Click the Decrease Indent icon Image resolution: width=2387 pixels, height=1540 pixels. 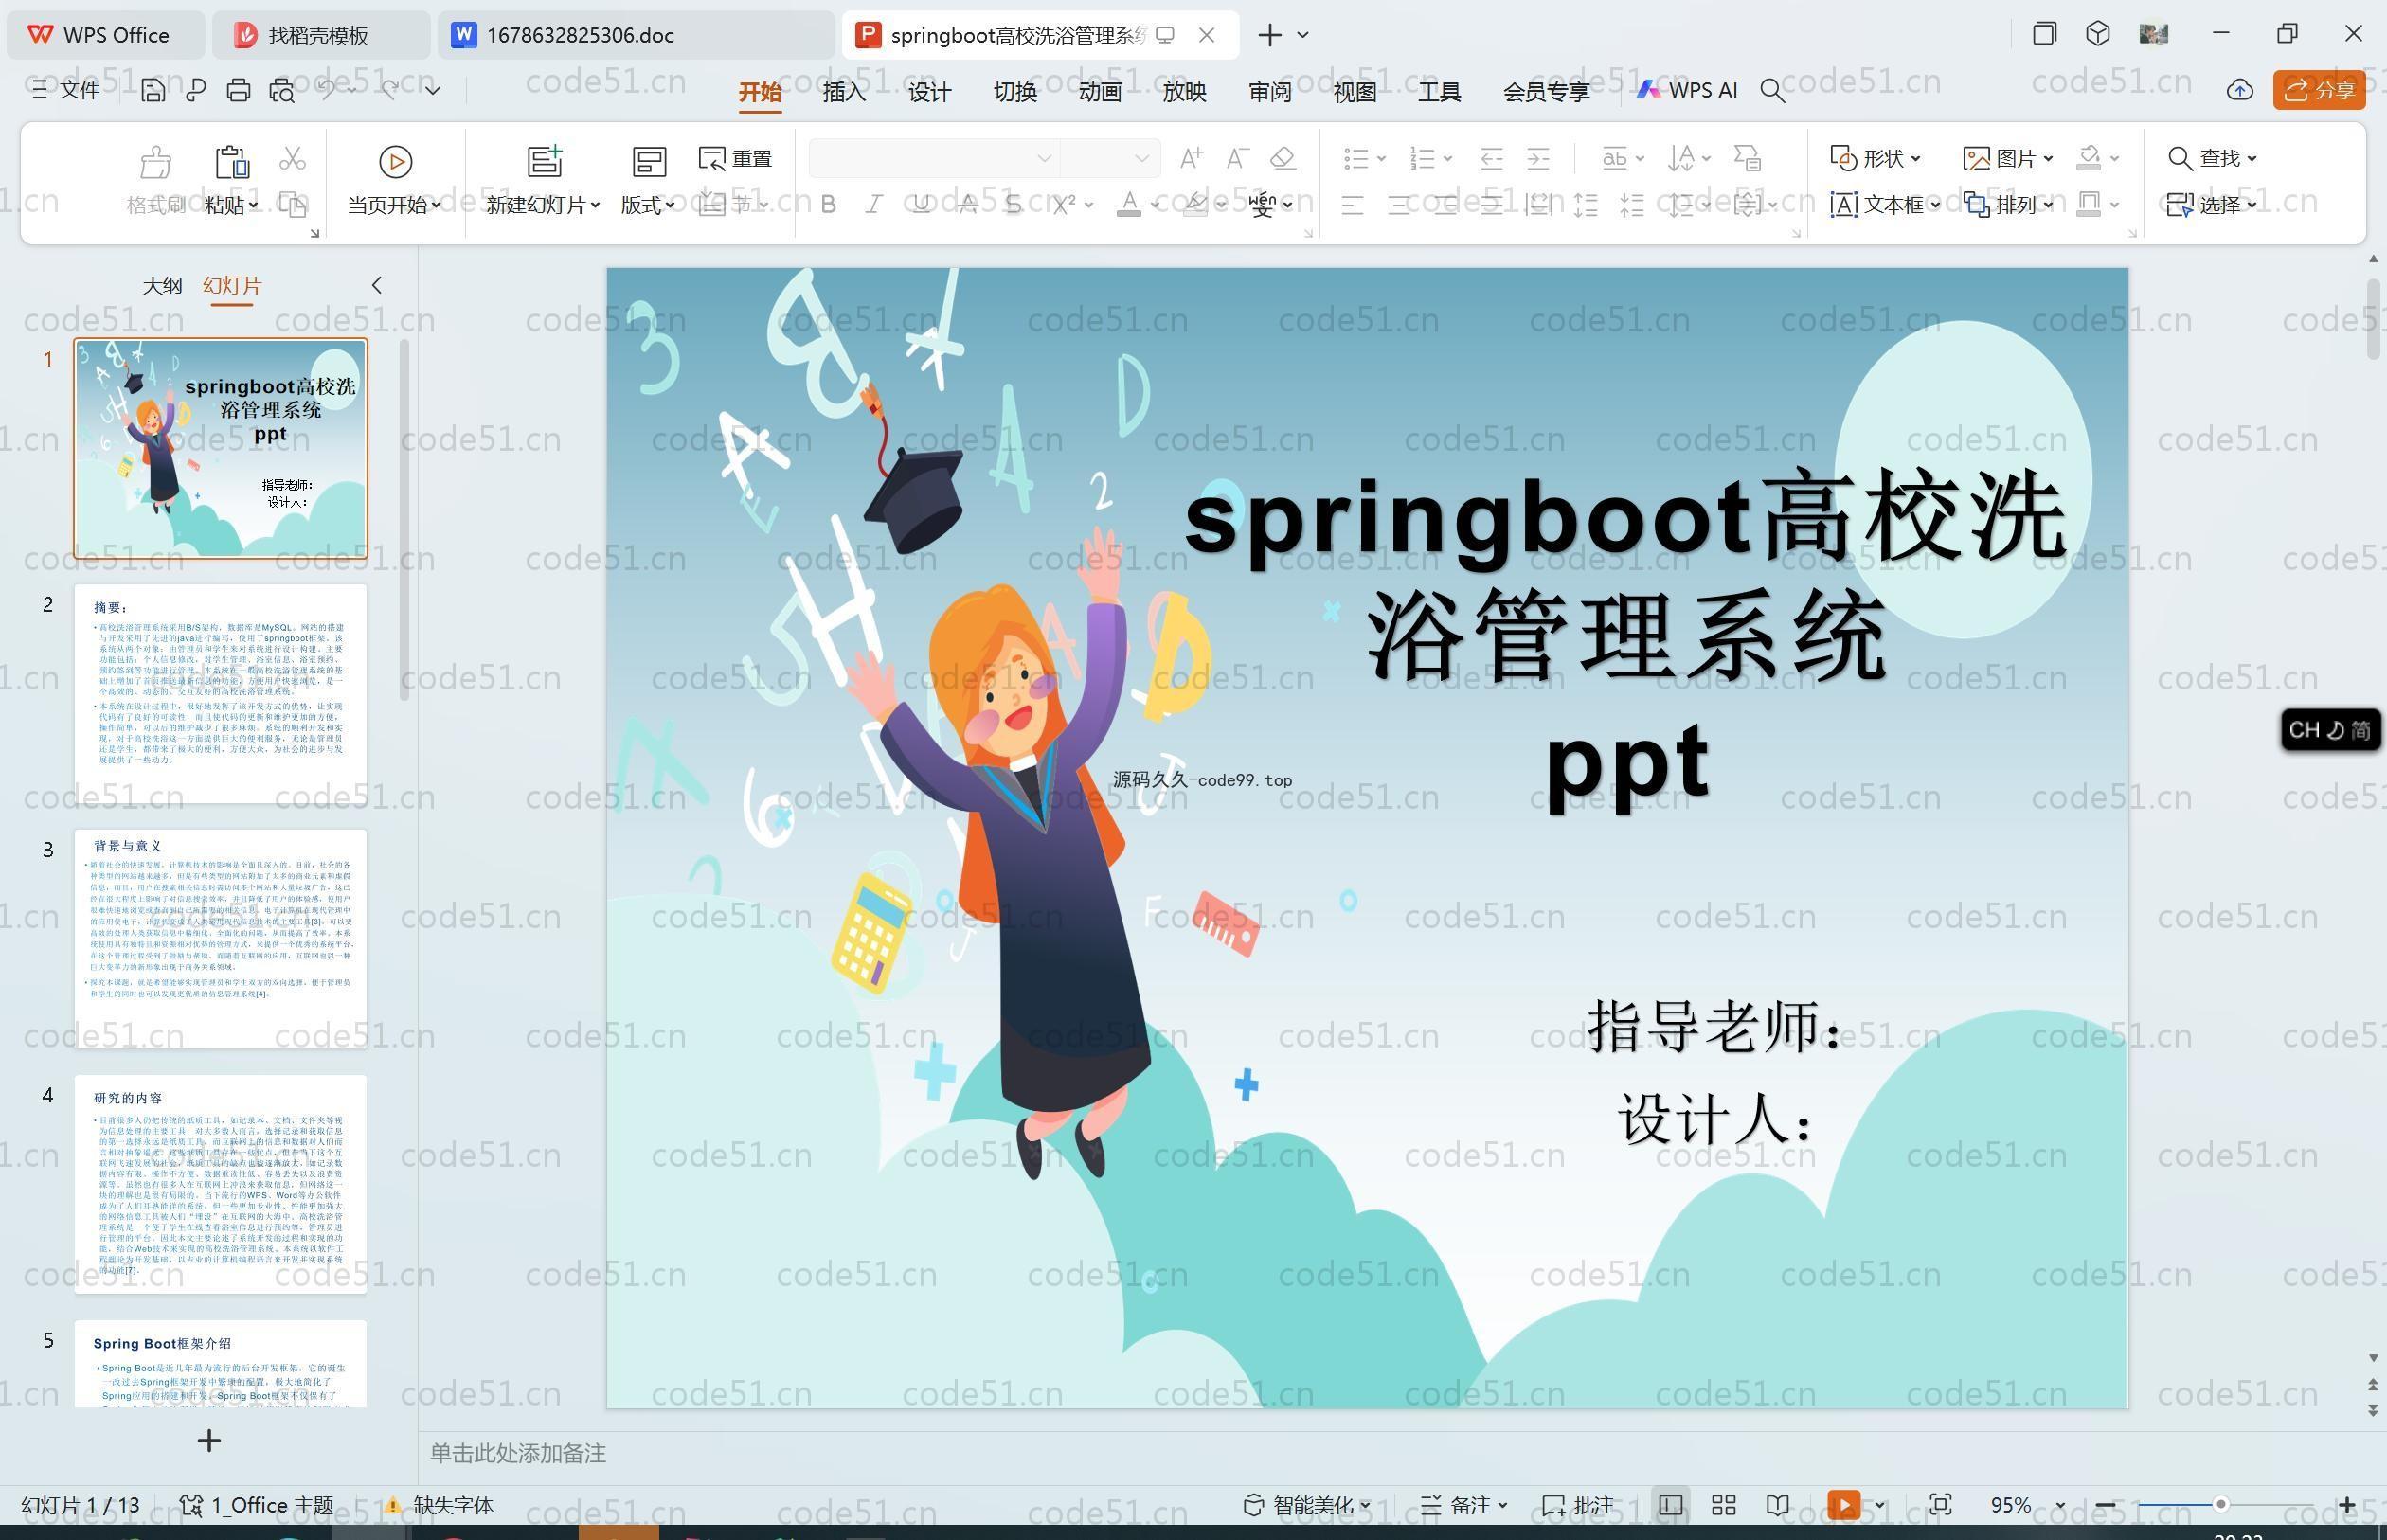pyautogui.click(x=1491, y=158)
